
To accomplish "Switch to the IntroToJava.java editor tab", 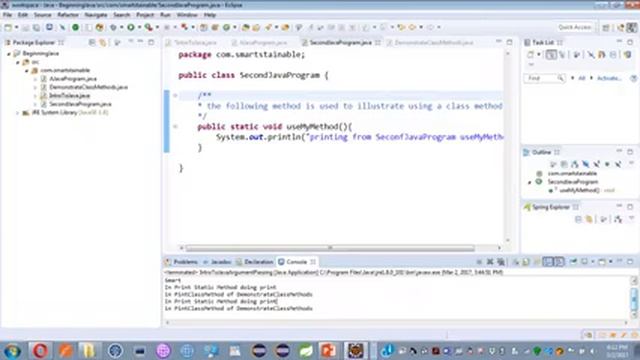I will coord(192,42).
